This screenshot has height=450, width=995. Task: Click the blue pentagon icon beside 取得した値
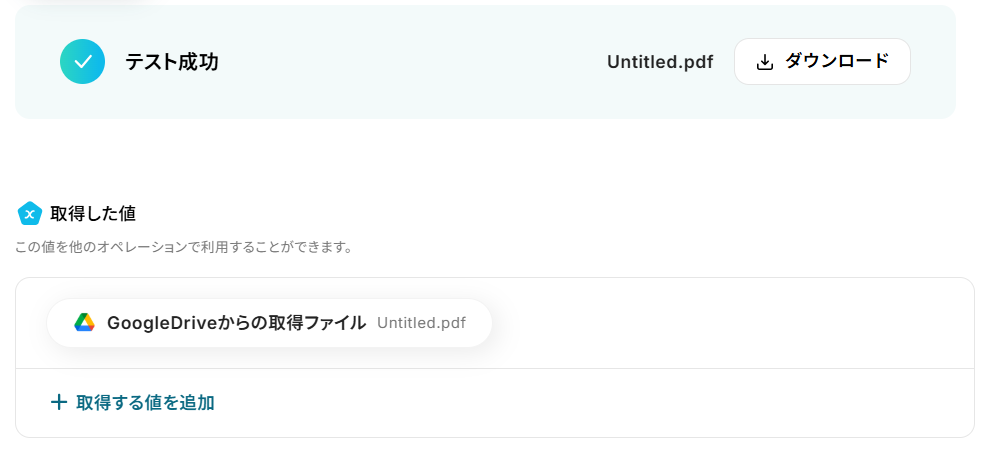[30, 213]
